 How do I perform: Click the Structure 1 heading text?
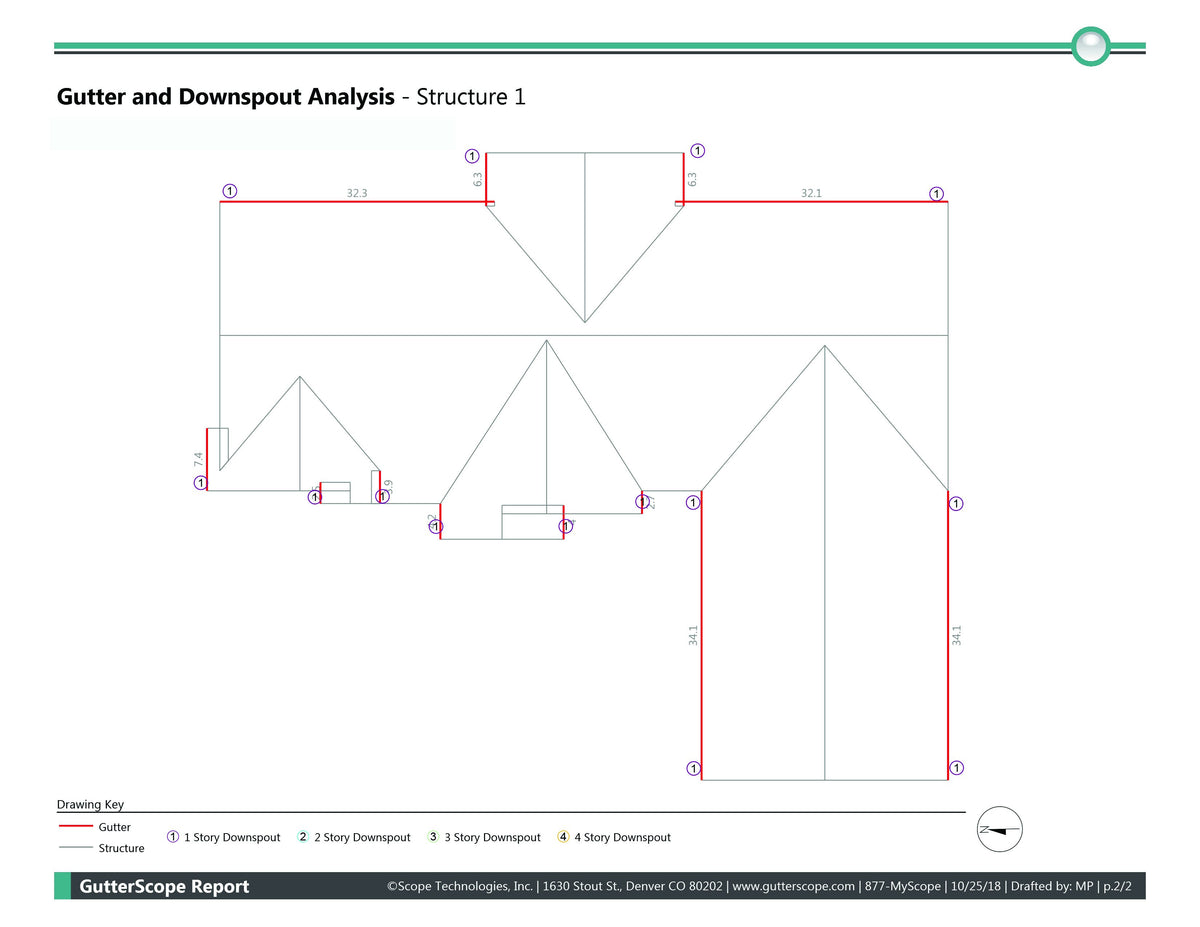coord(471,97)
